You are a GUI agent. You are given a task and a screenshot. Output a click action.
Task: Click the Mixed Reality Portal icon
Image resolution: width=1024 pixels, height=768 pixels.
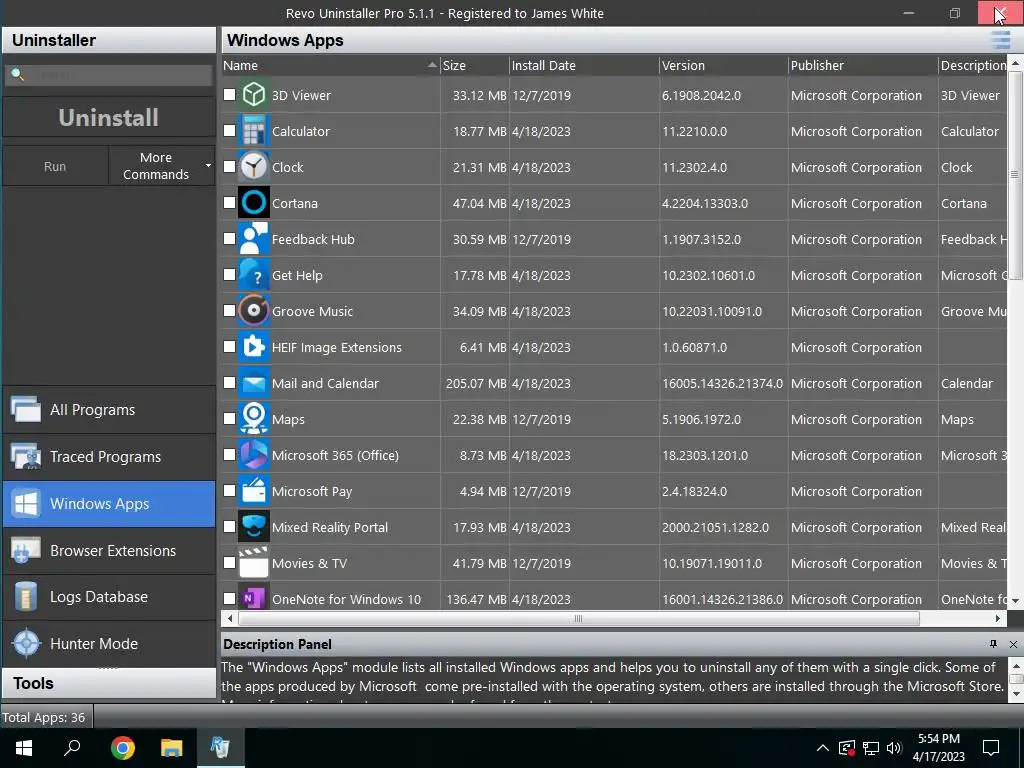coord(253,526)
